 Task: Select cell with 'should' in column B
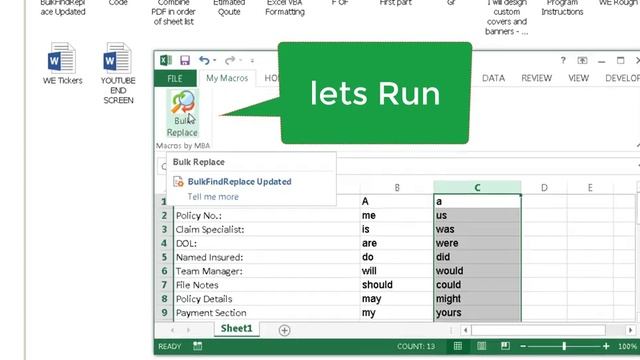[x=396, y=285]
